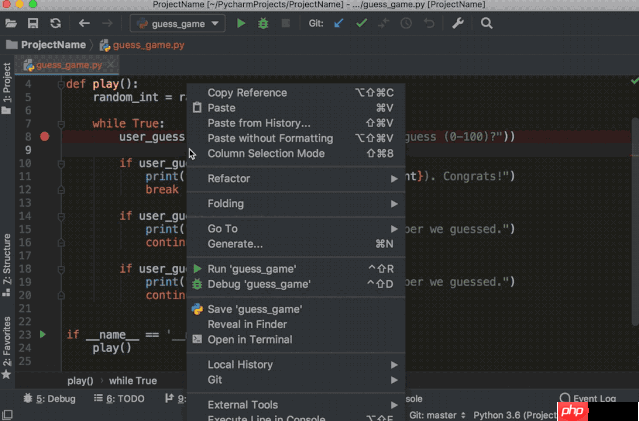Viewport: 639px width, 421px height.
Task: Click the editor vertical scrollbar
Action: pyautogui.click(x=635, y=222)
